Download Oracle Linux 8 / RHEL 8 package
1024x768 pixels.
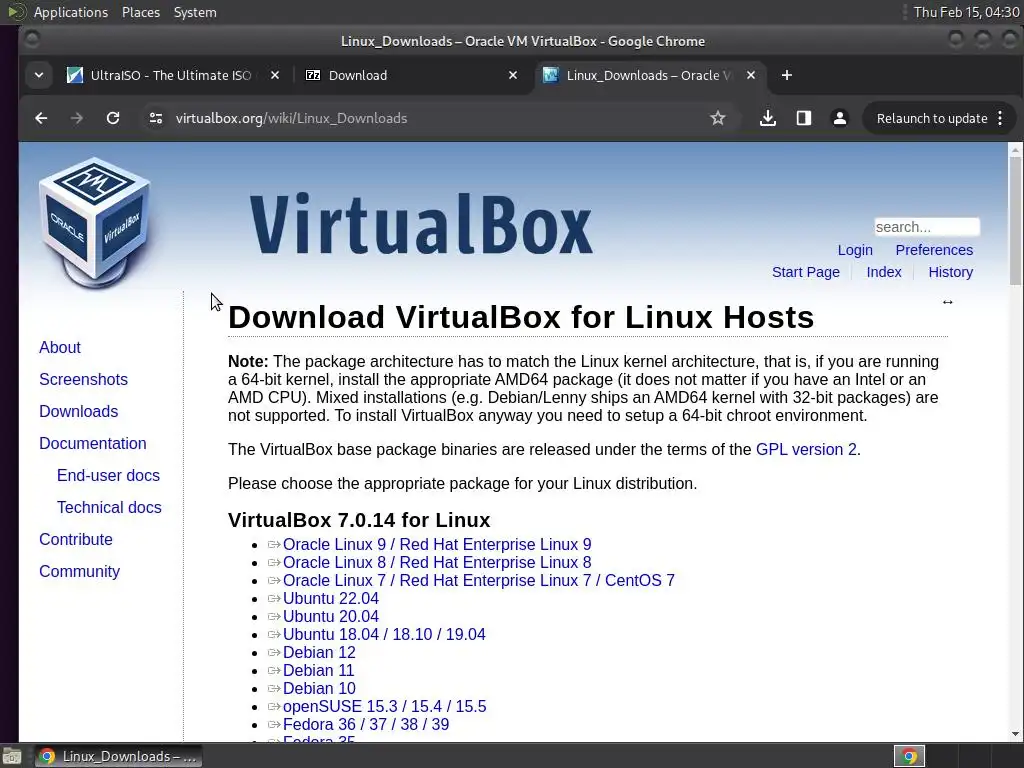coord(437,562)
